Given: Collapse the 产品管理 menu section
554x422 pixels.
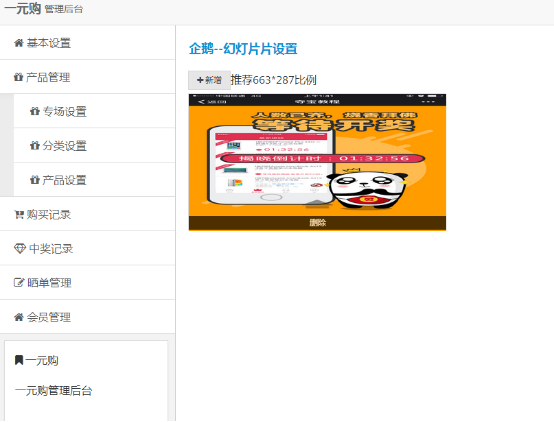Looking at the screenshot, I should click(88, 77).
